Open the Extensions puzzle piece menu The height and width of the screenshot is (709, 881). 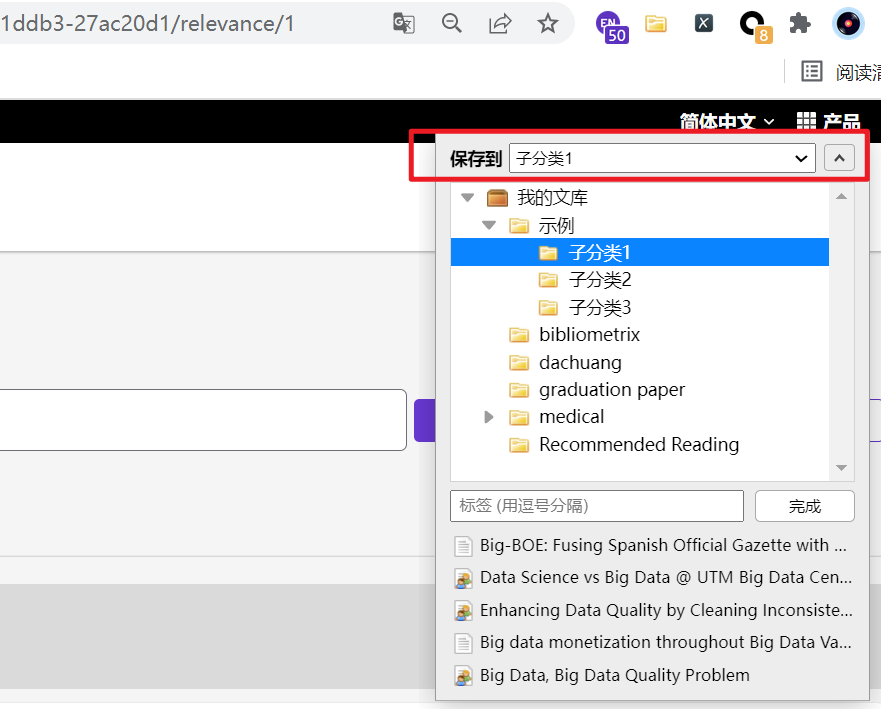click(800, 24)
